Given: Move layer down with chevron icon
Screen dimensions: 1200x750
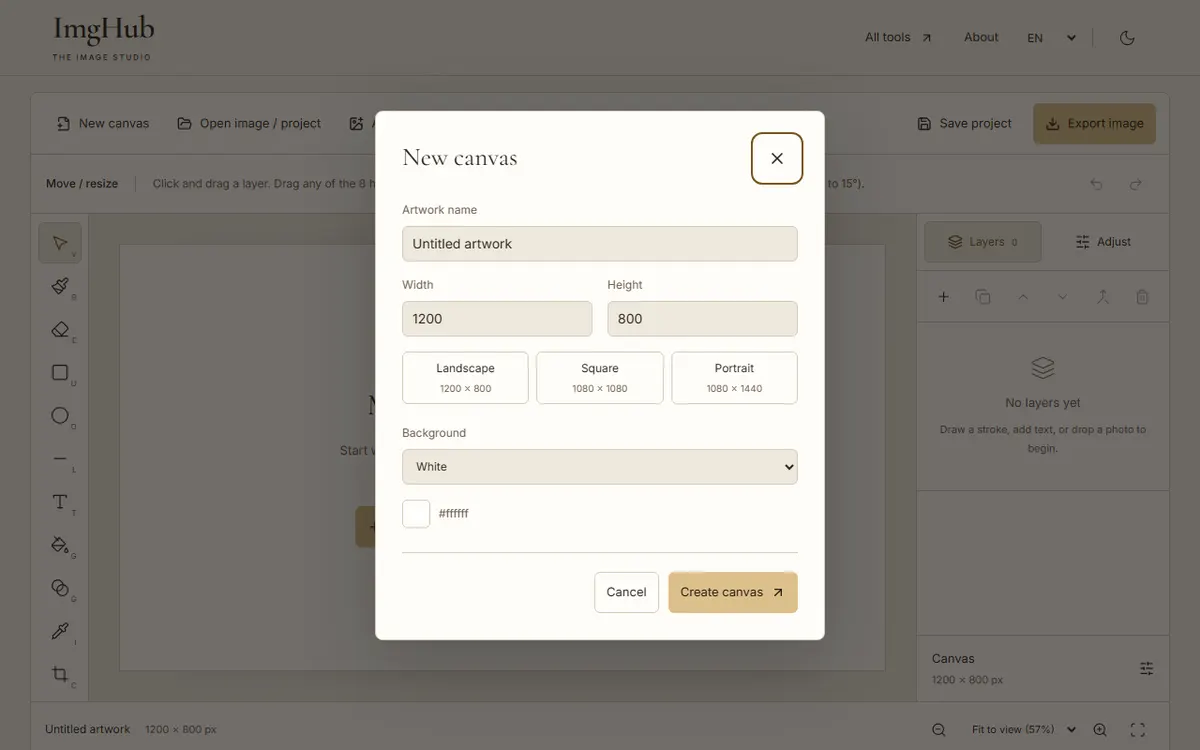Looking at the screenshot, I should 1063,297.
